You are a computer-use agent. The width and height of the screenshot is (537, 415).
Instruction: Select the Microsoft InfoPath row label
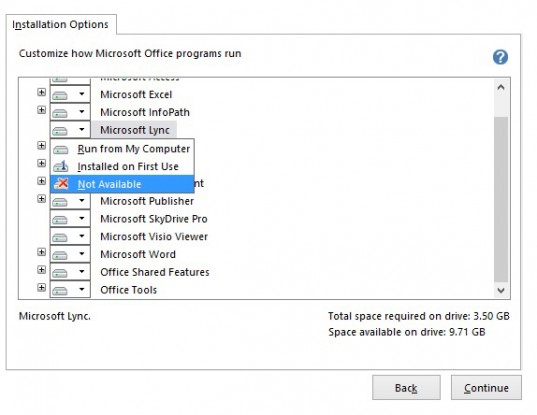click(145, 112)
